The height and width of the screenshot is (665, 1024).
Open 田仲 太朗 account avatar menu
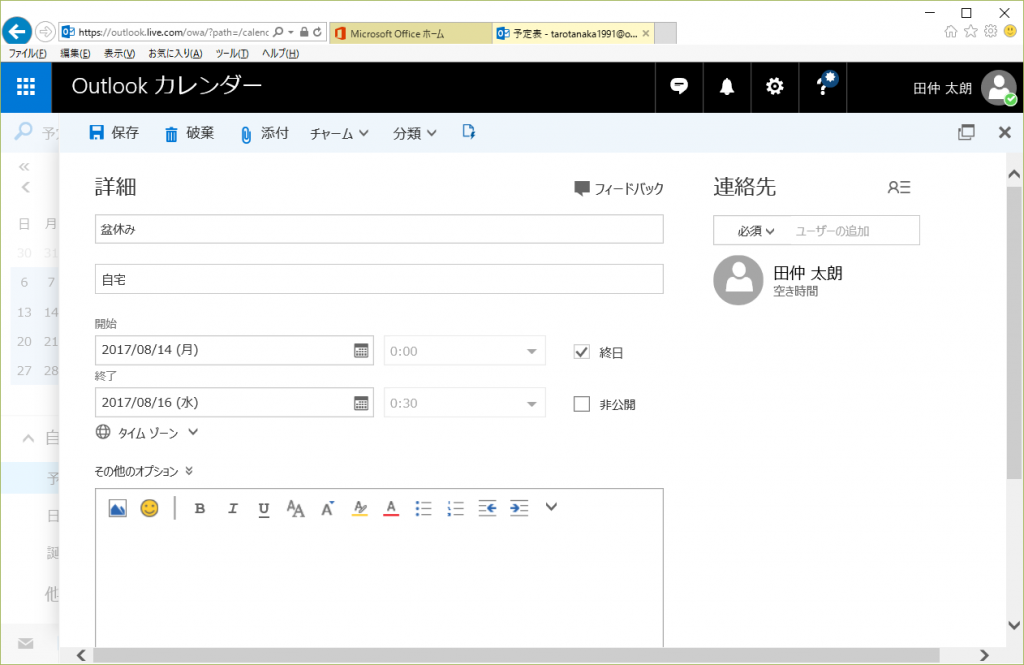click(x=999, y=88)
